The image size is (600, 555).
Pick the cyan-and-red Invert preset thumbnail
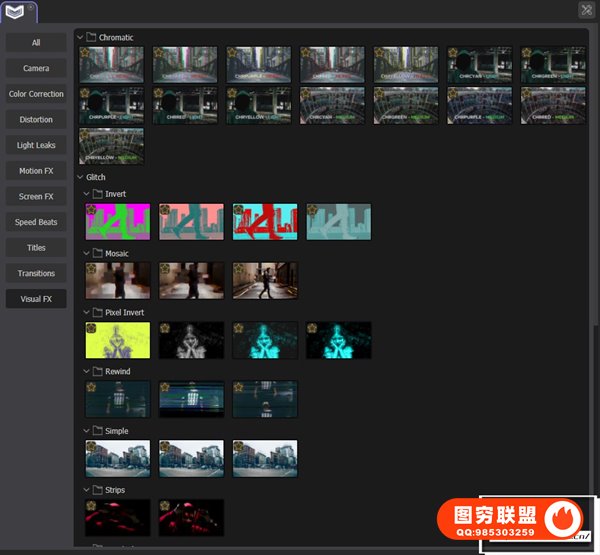tap(265, 222)
